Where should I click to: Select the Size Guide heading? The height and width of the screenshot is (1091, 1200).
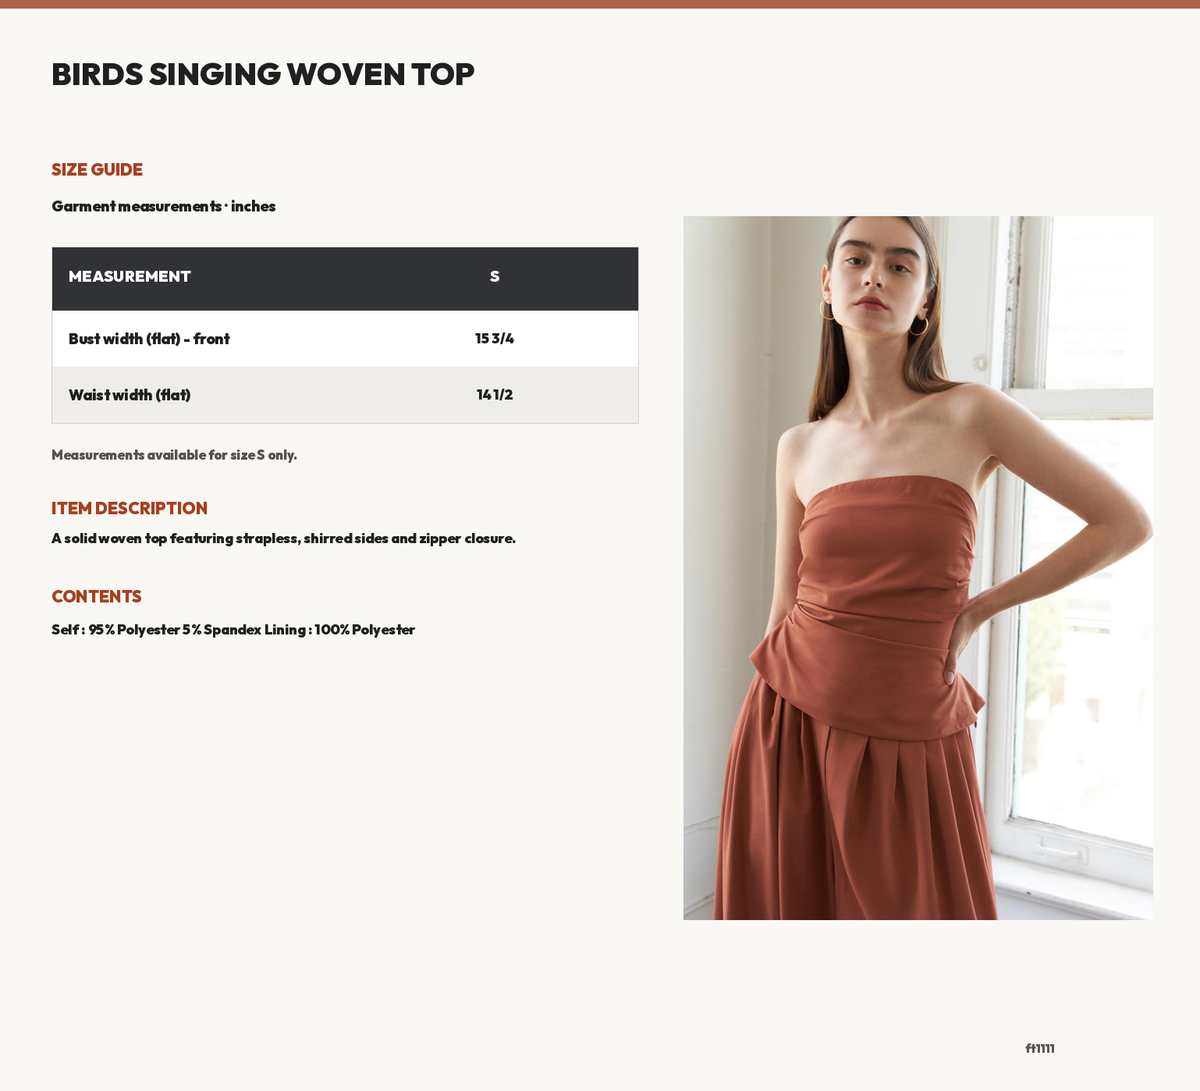click(97, 170)
